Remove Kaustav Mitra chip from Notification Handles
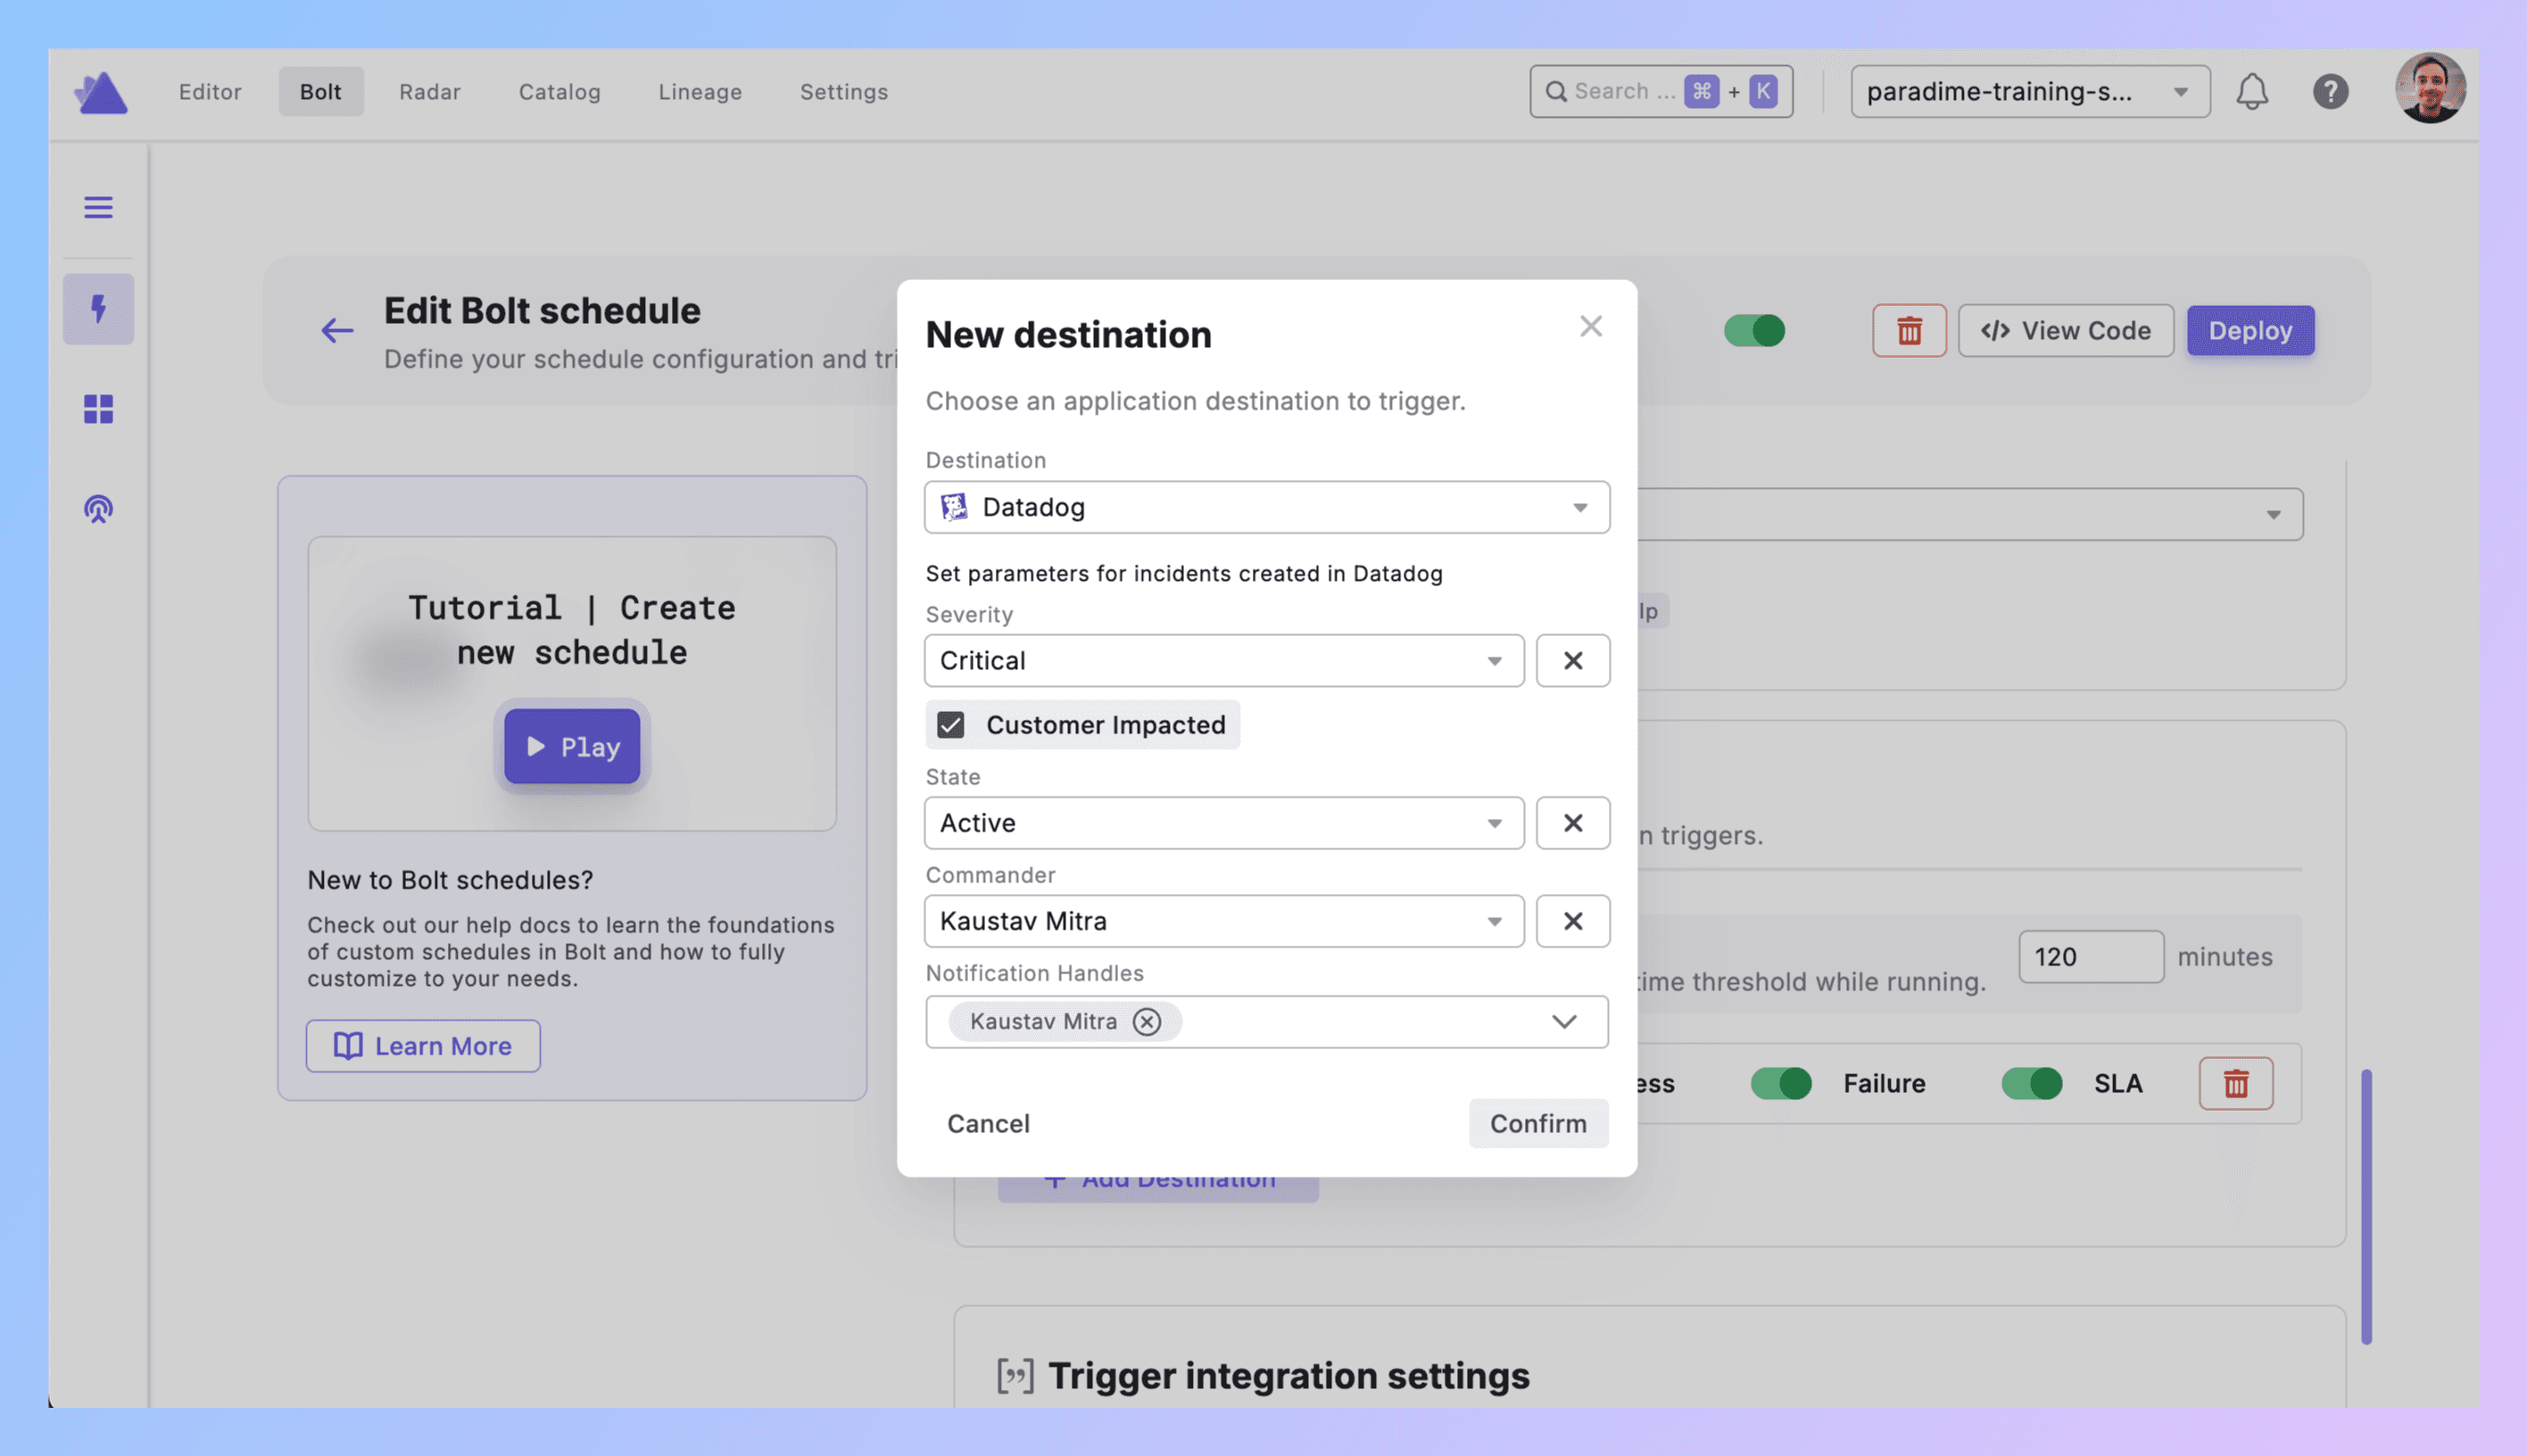This screenshot has width=2527, height=1456. 1146,1021
